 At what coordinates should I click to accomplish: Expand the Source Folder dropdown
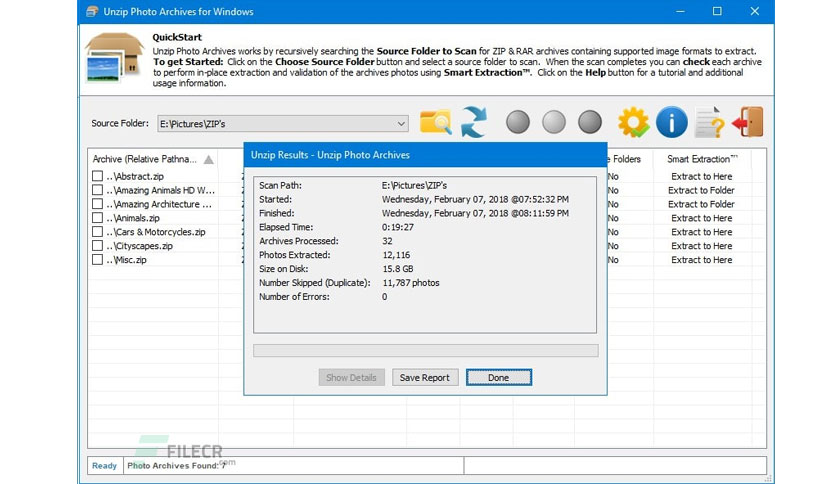(401, 124)
